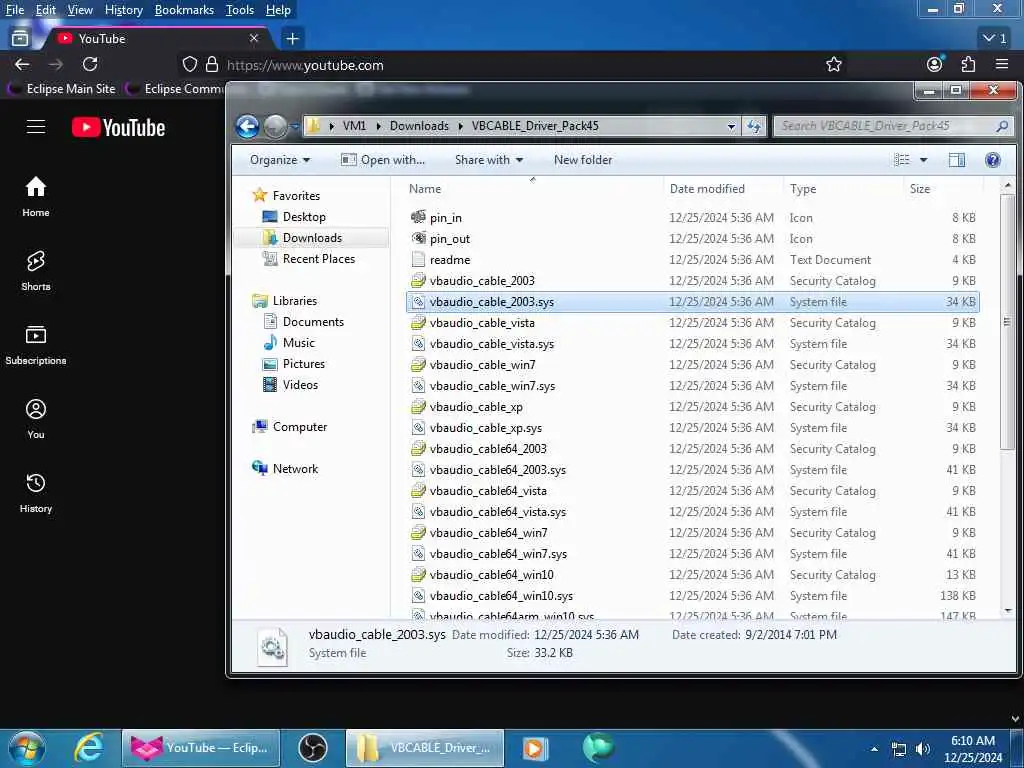Open the File menu
The width and height of the screenshot is (1024, 768).
click(x=14, y=10)
